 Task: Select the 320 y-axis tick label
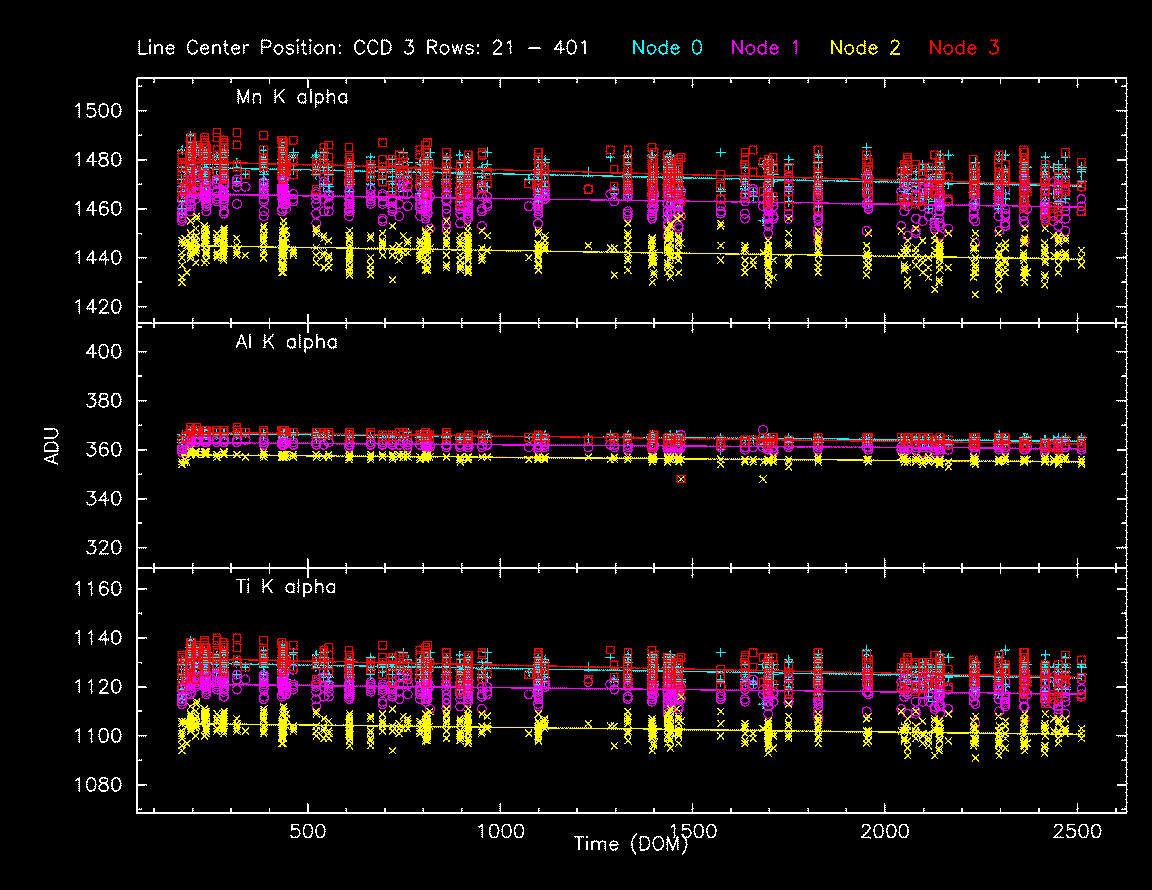105,548
